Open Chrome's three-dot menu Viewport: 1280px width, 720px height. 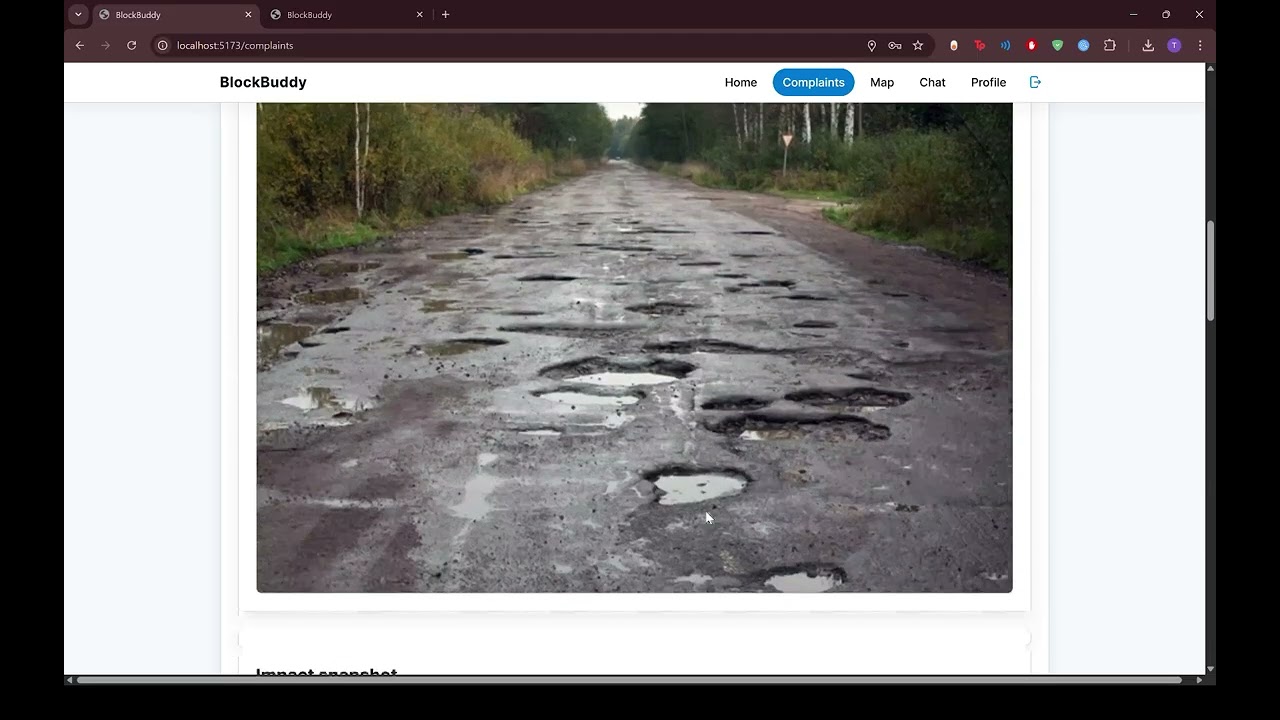click(x=1200, y=45)
